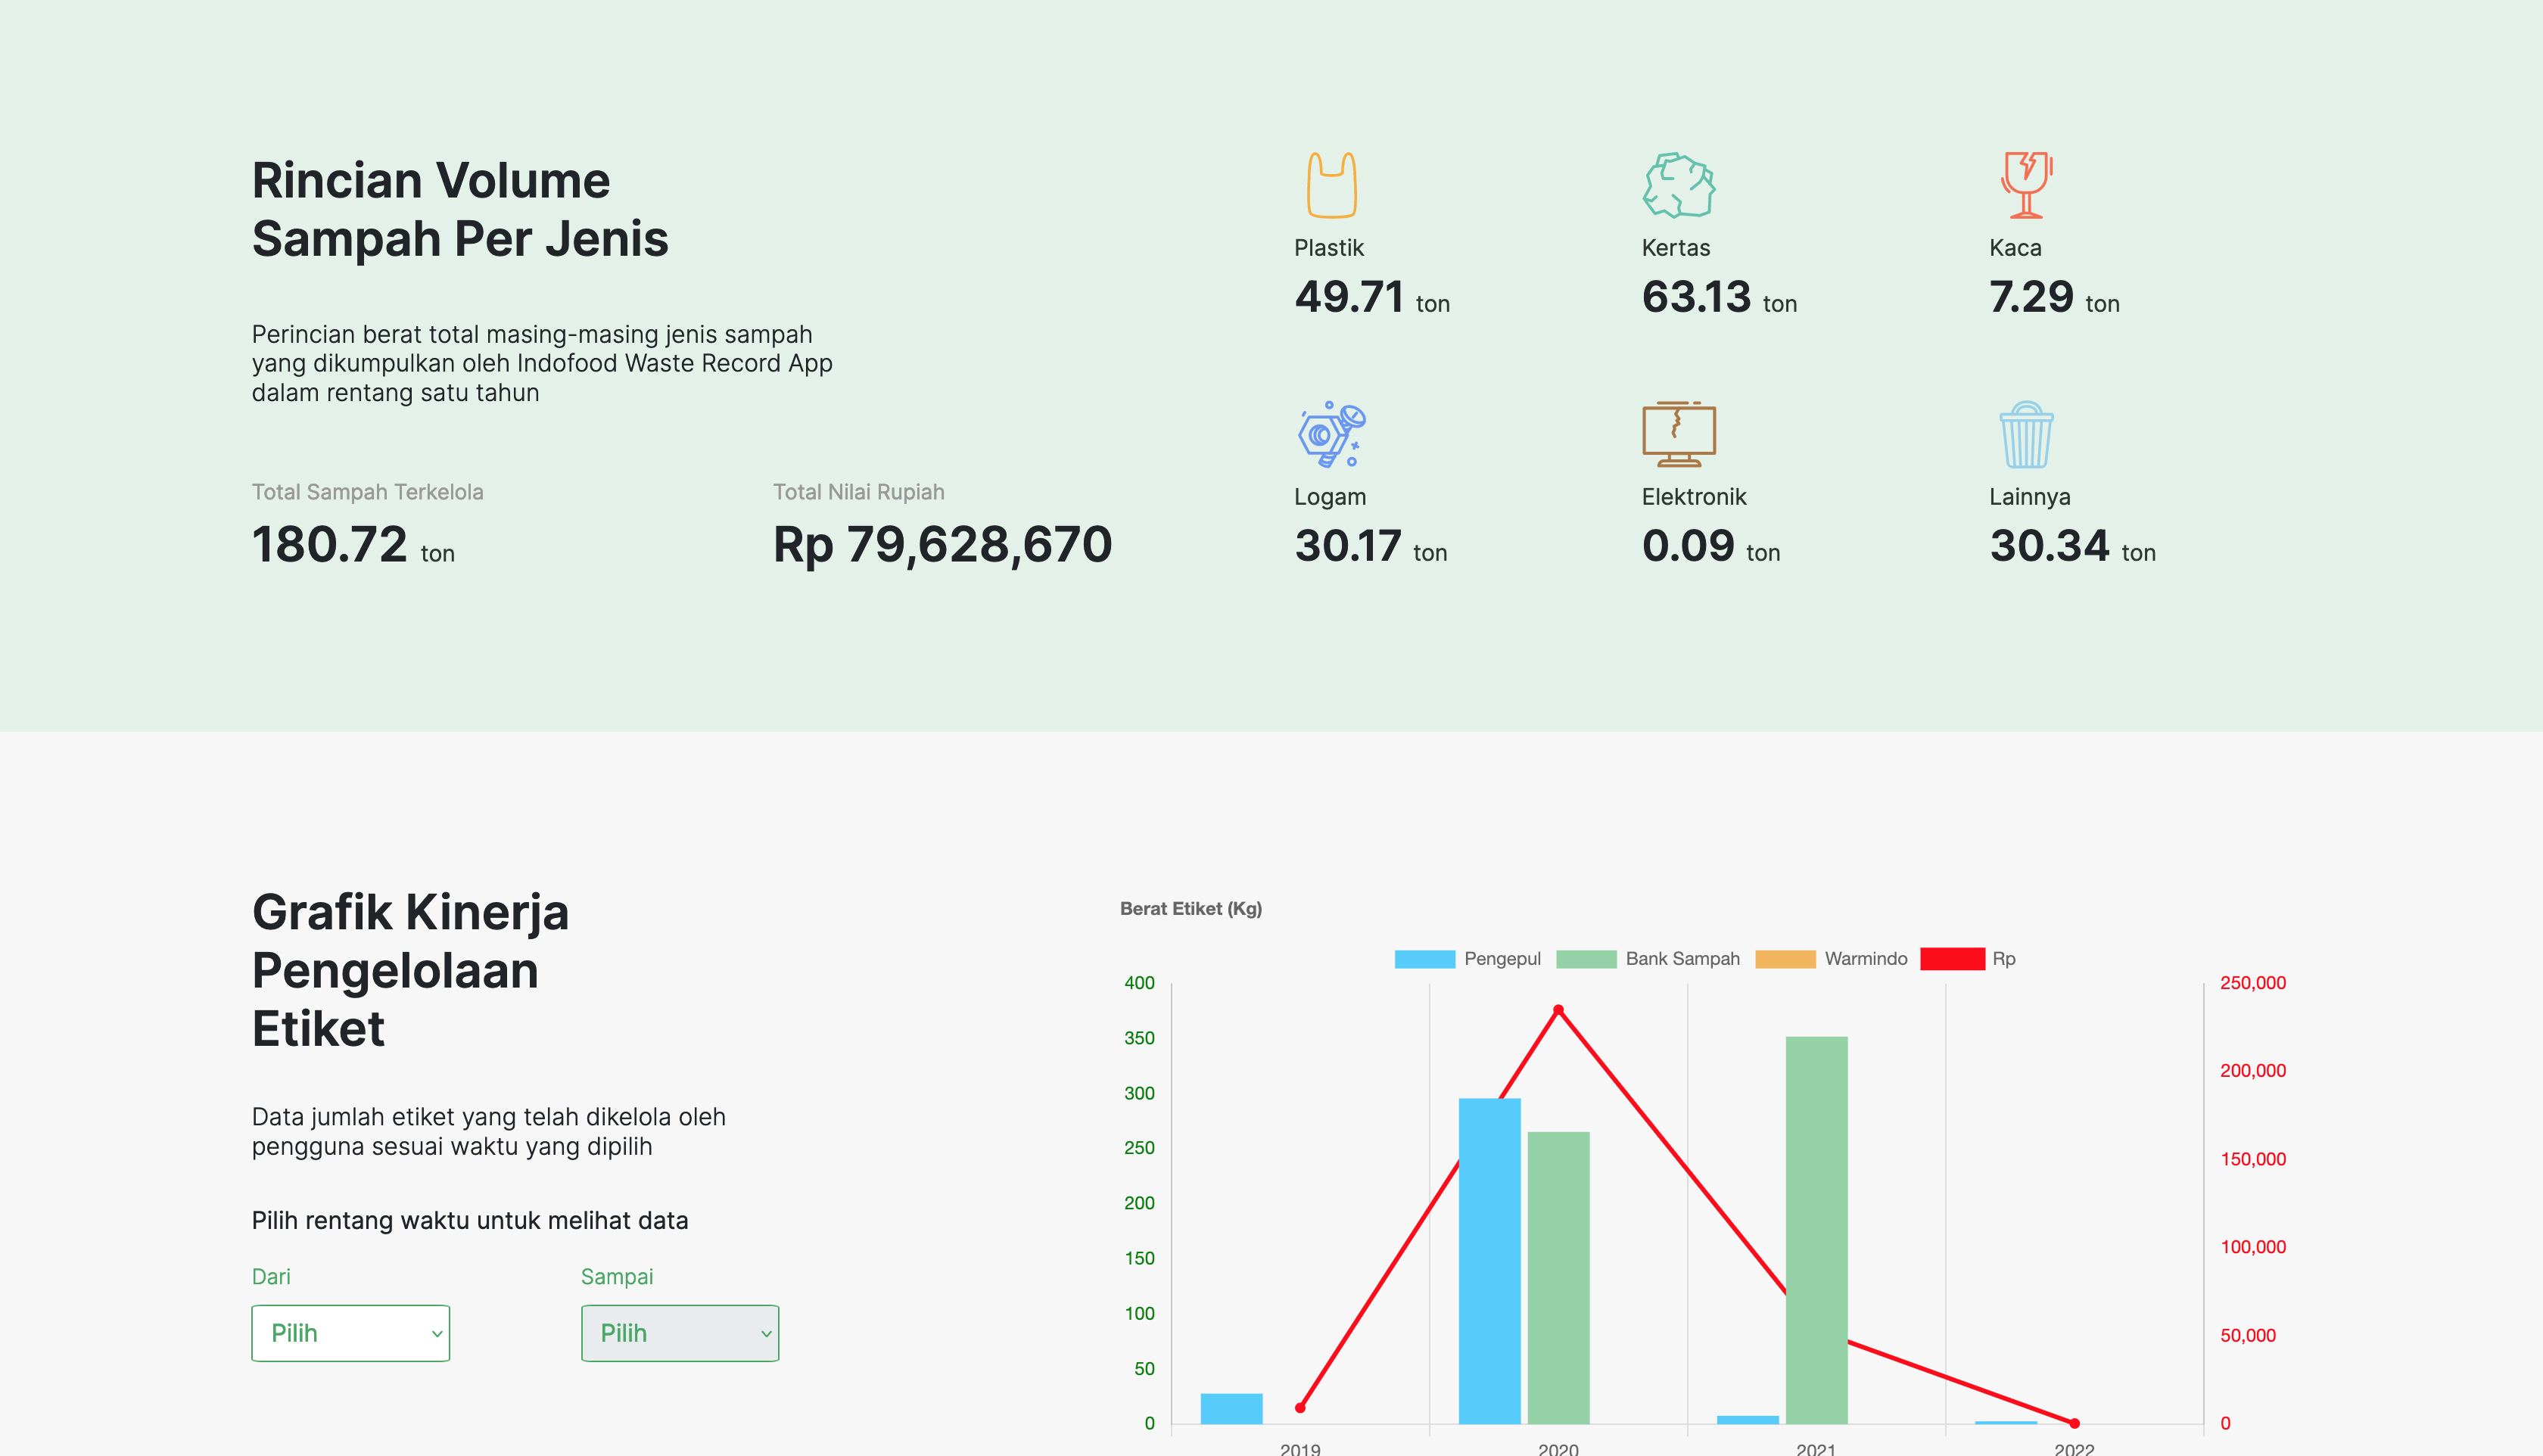The image size is (2543, 1456).
Task: Click the Grafik Kinerja Pengelolaan Etiket heading
Action: (x=410, y=970)
